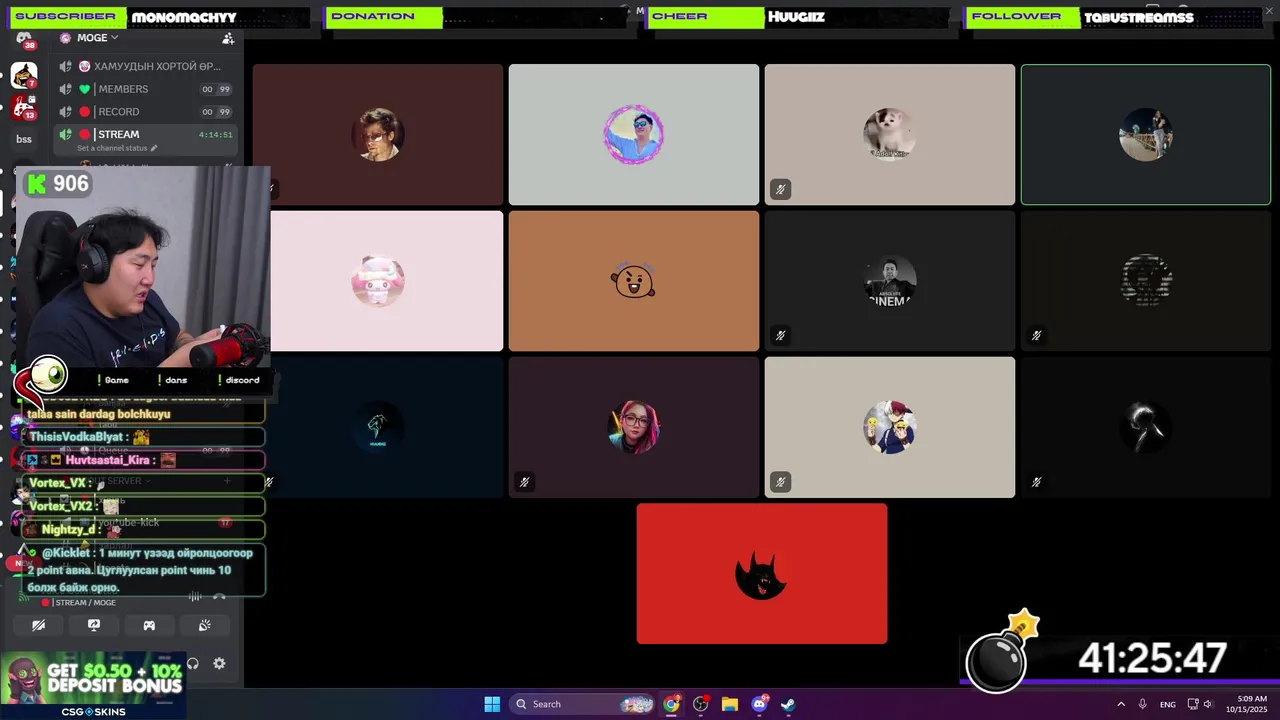Open the volume speaker icon in tray
1280x720 pixels.
(x=1208, y=704)
